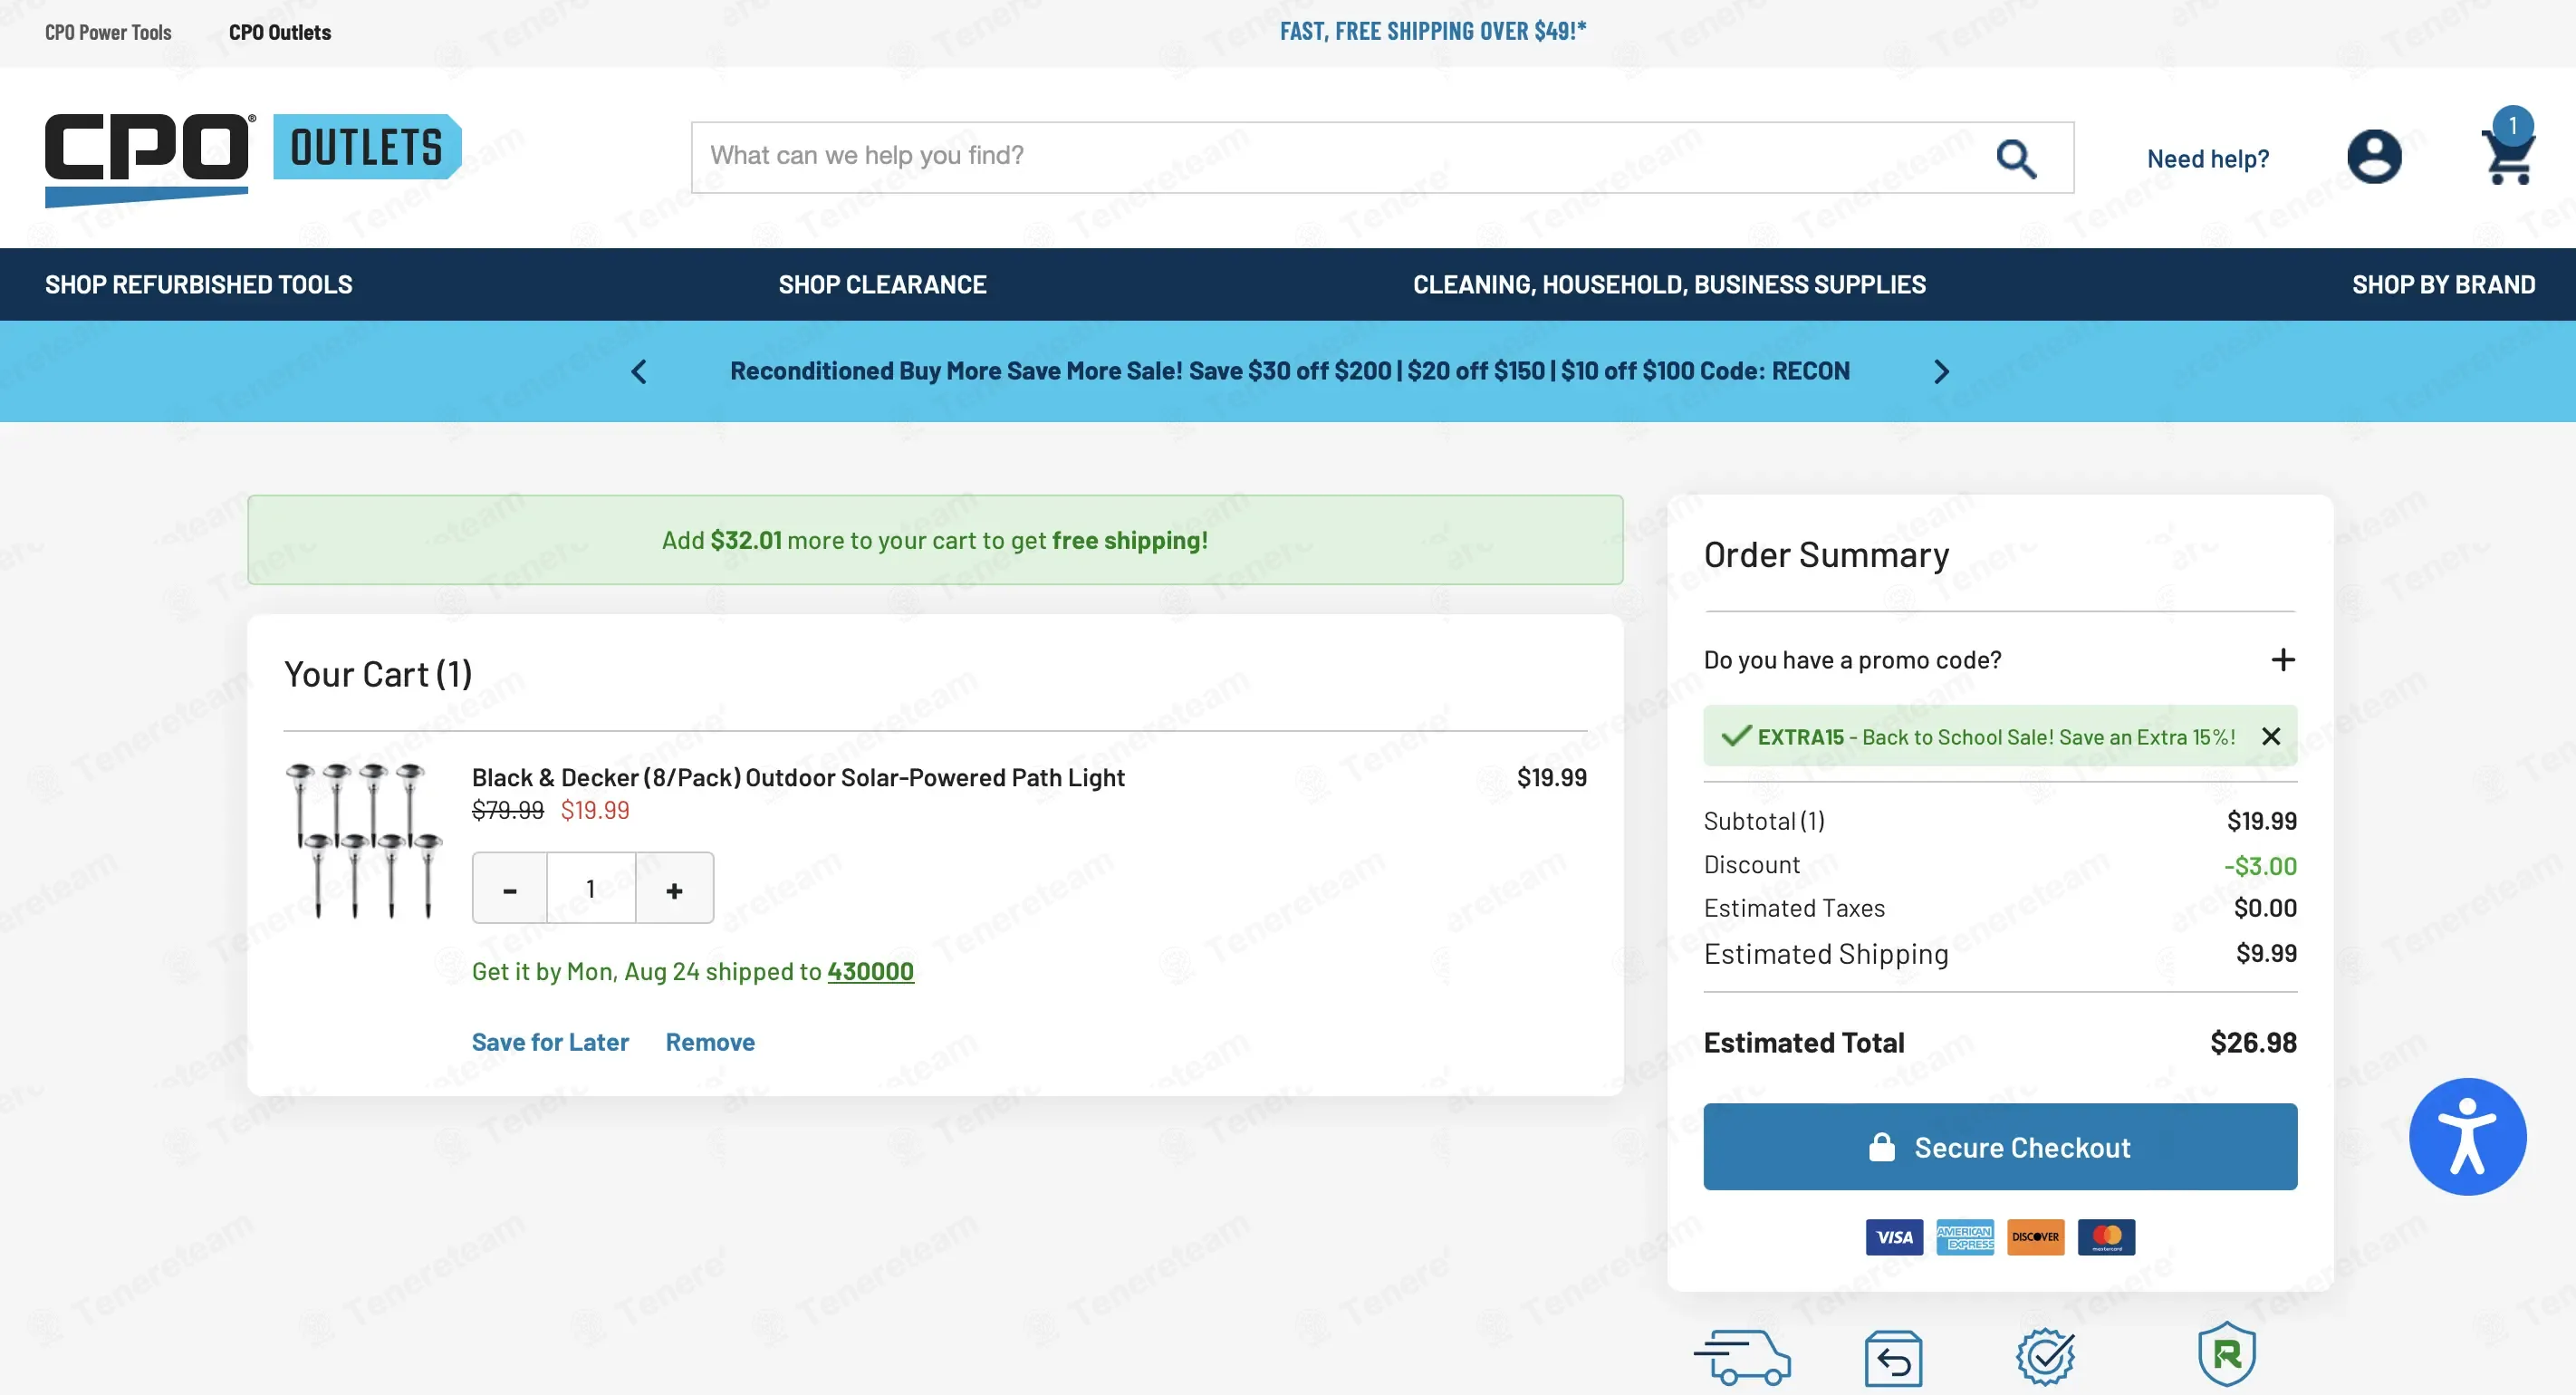This screenshot has width=2576, height=1395.
Task: Click the Discover card icon
Action: [x=2035, y=1237]
